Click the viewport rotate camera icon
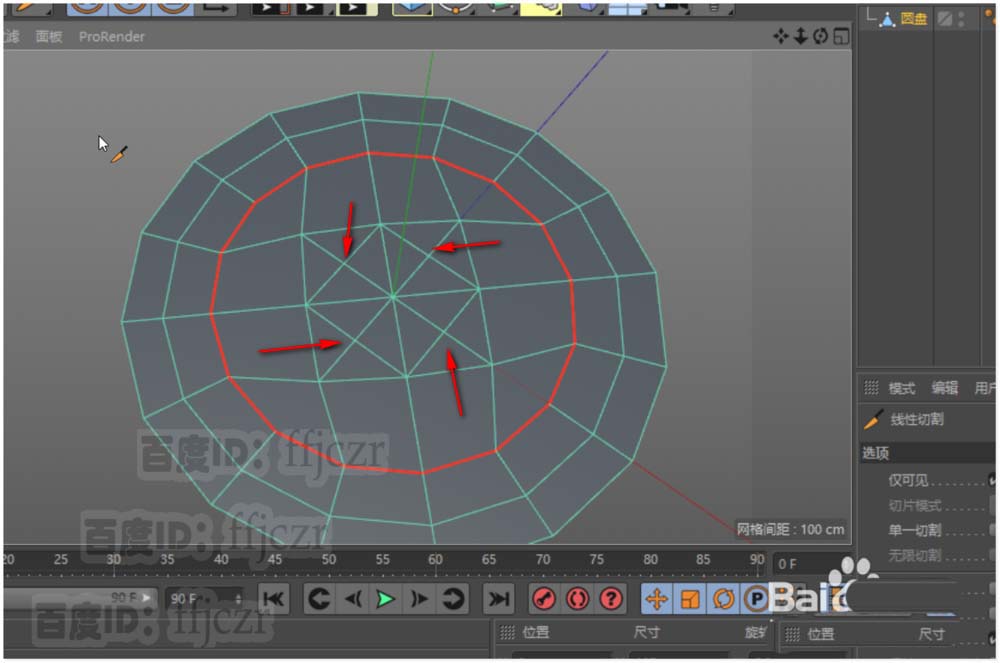Image resolution: width=1000 pixels, height=663 pixels. click(820, 36)
